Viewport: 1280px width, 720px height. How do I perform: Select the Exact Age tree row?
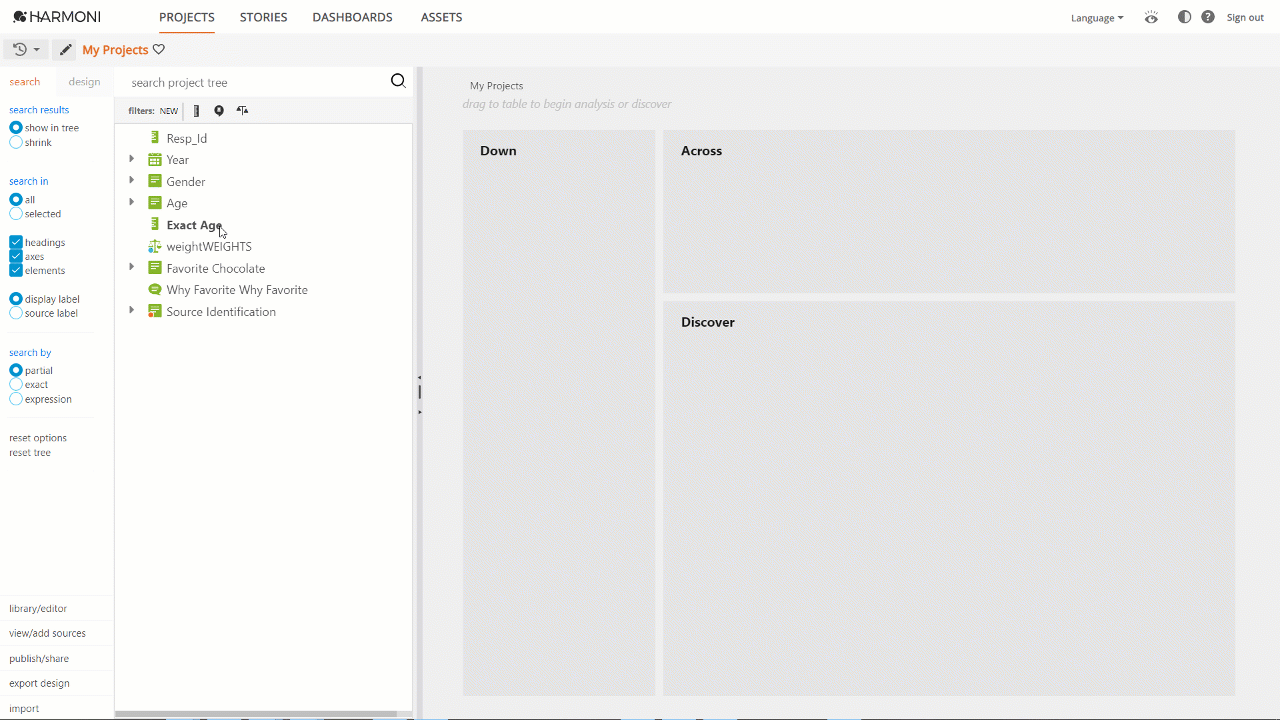pos(194,225)
